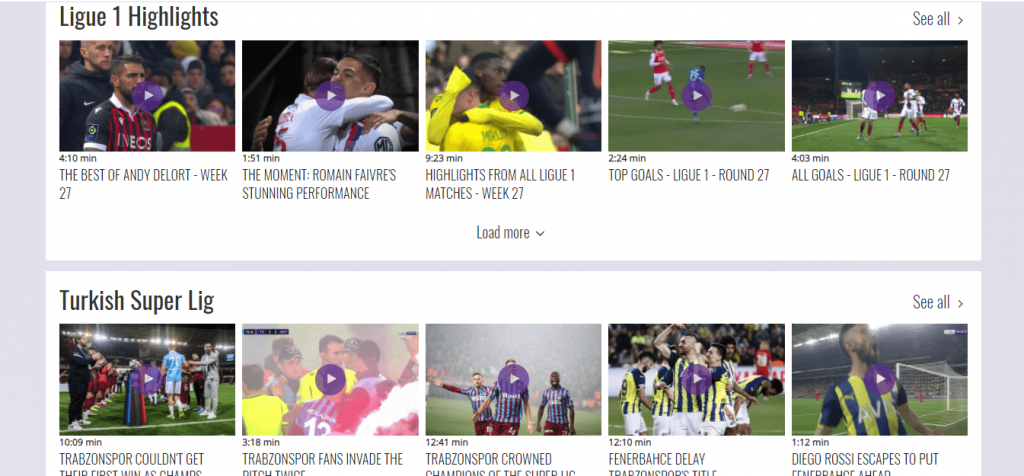The width and height of the screenshot is (1024, 476).
Task: Play Fenerbahce delay Trabzonspor's title video
Action: pos(697,379)
